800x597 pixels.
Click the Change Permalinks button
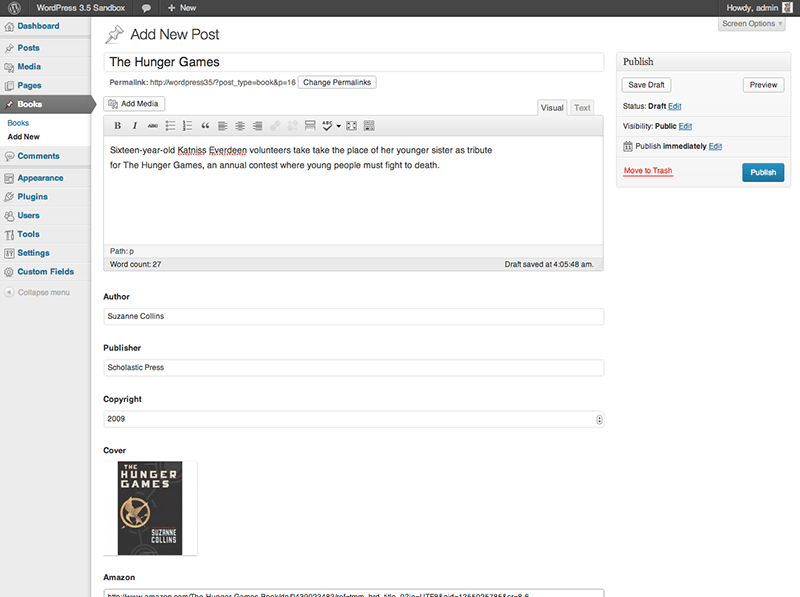click(337, 82)
